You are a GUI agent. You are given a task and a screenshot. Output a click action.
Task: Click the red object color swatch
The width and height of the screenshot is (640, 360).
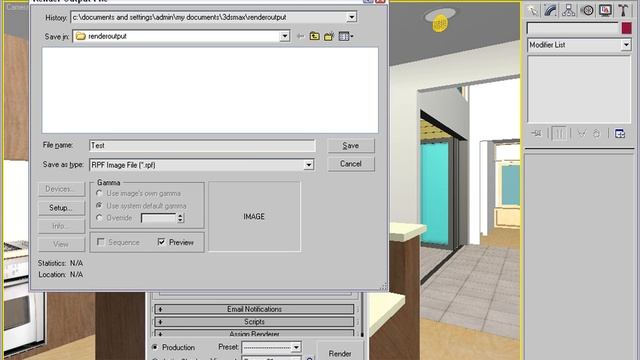627,28
